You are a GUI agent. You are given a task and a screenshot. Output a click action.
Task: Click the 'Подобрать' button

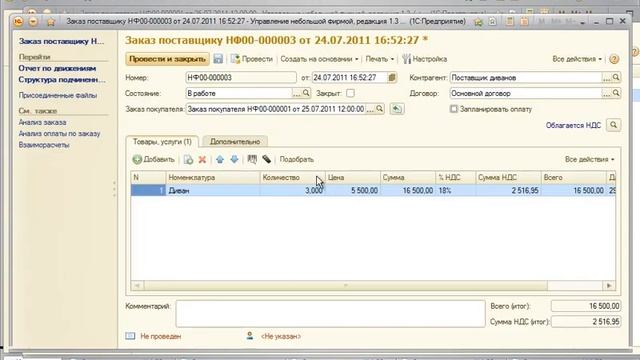(296, 160)
